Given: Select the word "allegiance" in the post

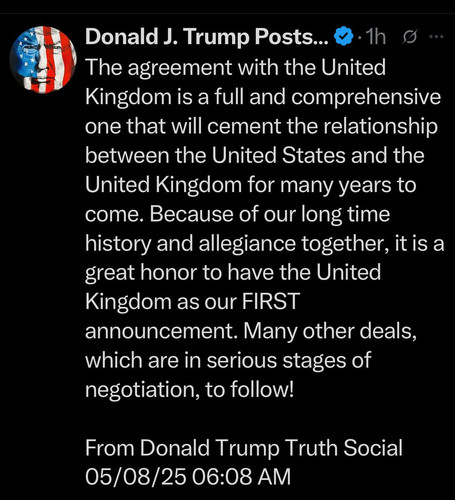Looking at the screenshot, I should 247,244.
